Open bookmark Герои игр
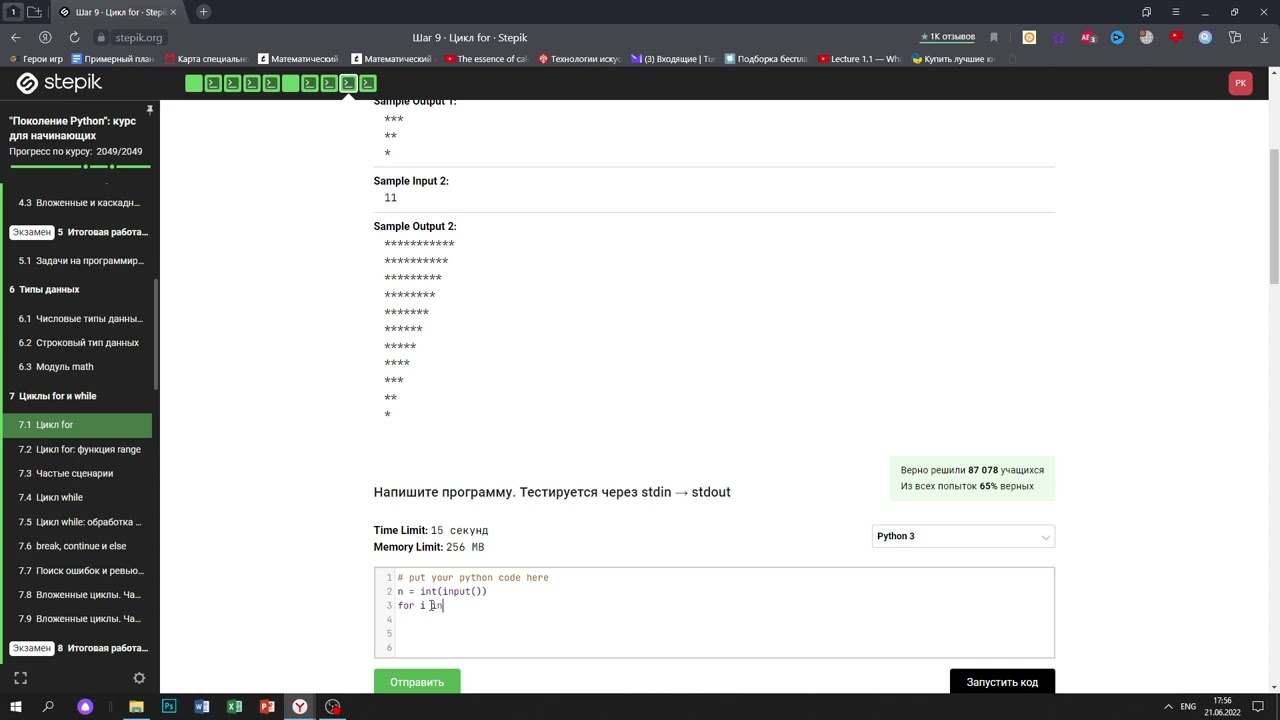Screen dimensions: 1280x720 [36, 59]
